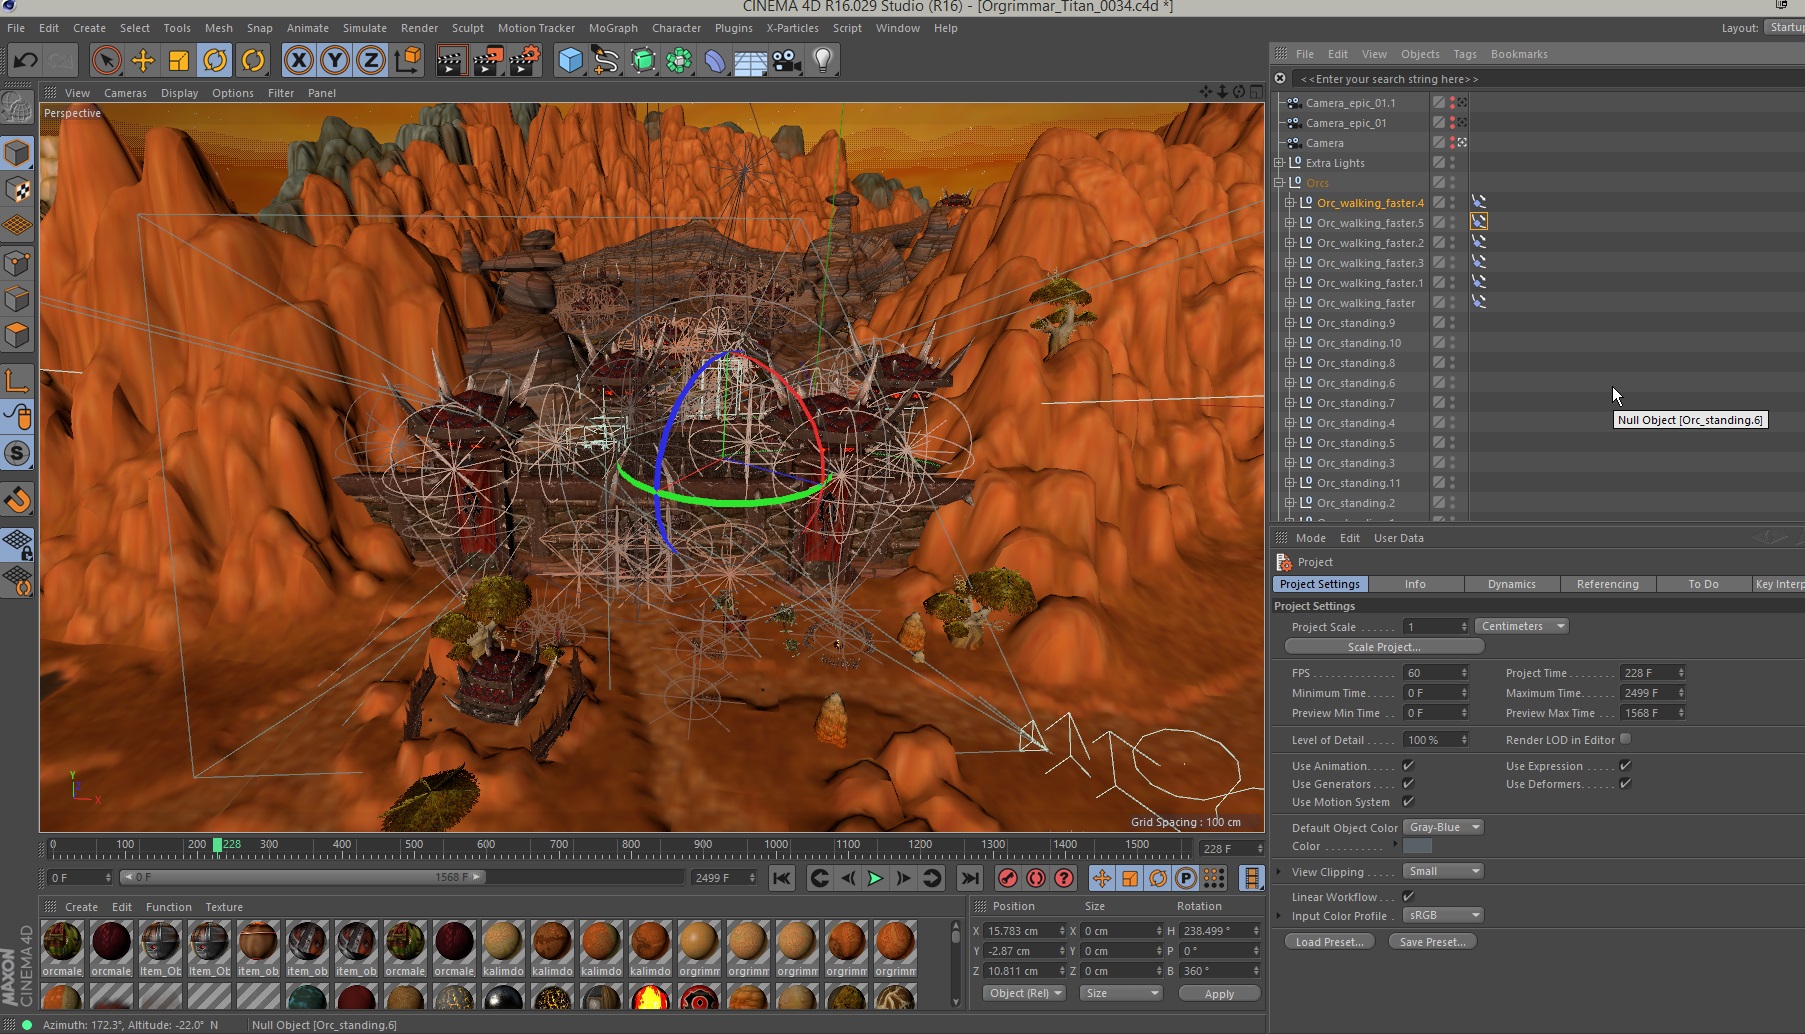Screen dimensions: 1805x1034
Task: Open Default Object Color Gray-Blue dropdown
Action: 1442,827
